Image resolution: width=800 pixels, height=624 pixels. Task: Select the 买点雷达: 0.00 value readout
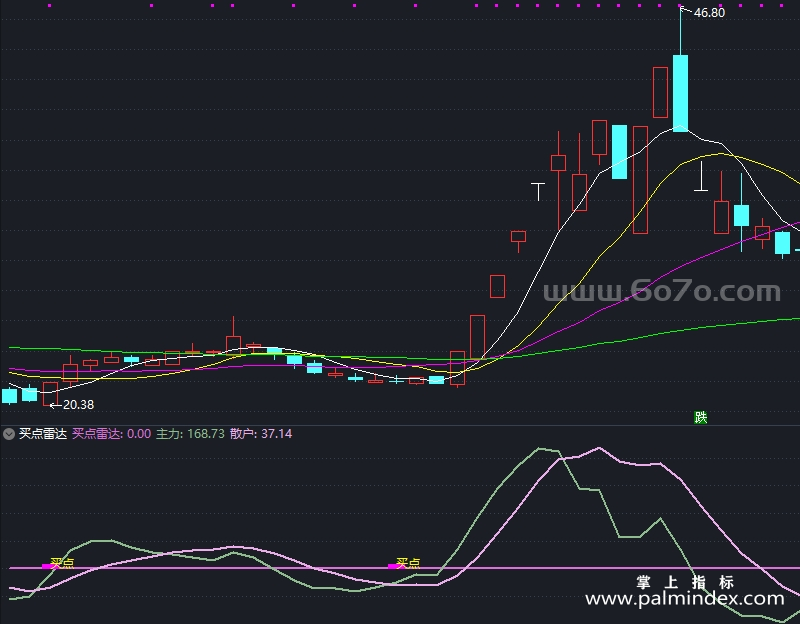click(x=112, y=434)
